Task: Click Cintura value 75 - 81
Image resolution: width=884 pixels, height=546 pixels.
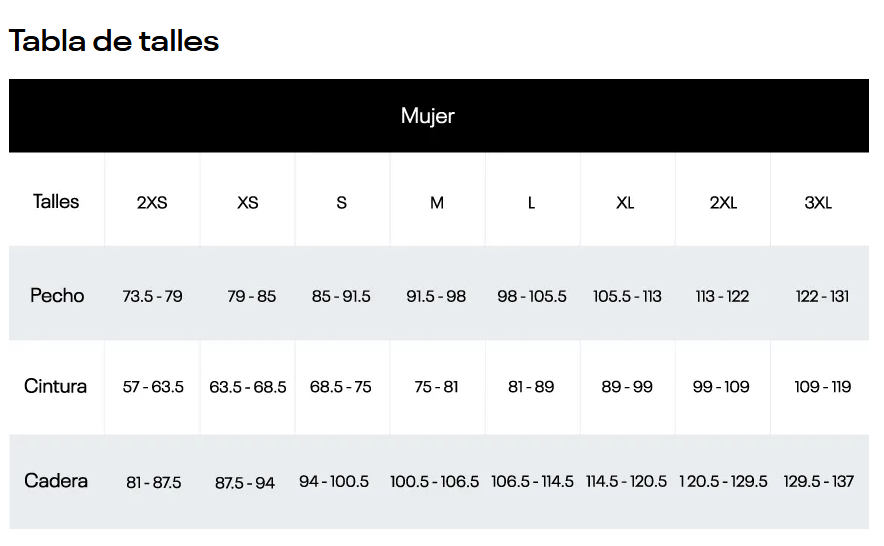Action: (x=437, y=387)
